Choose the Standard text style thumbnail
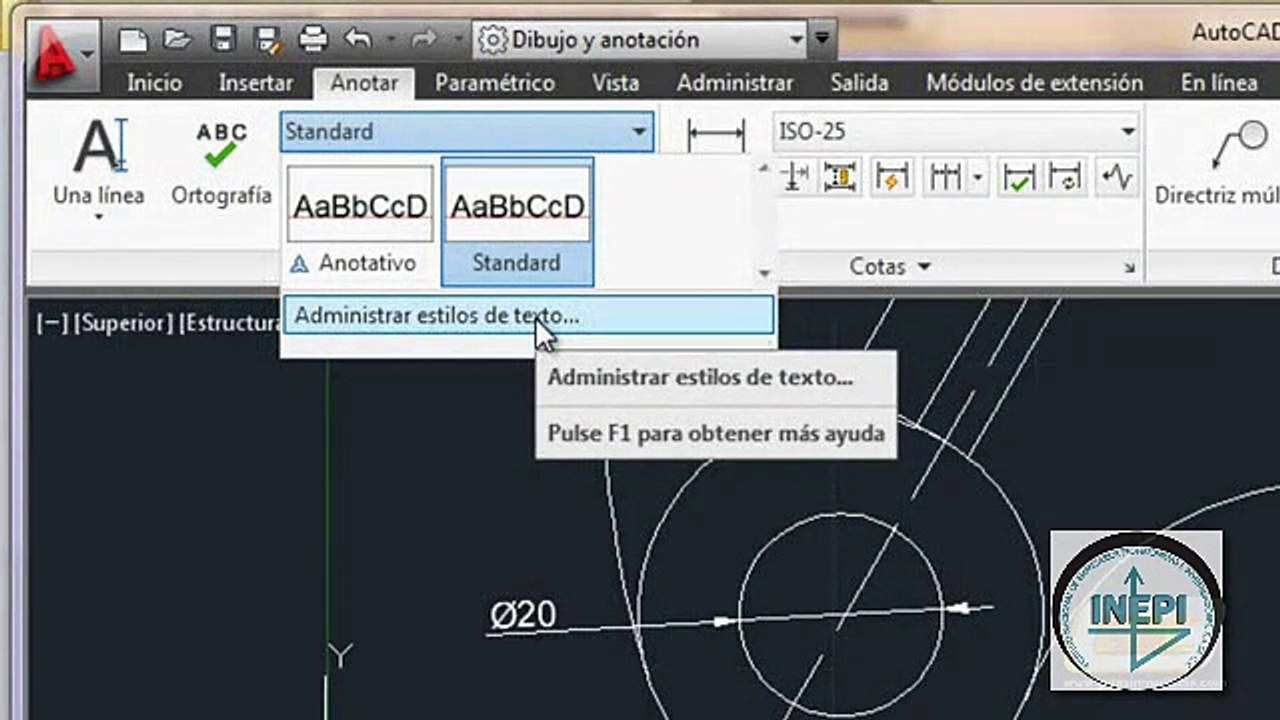 (517, 222)
